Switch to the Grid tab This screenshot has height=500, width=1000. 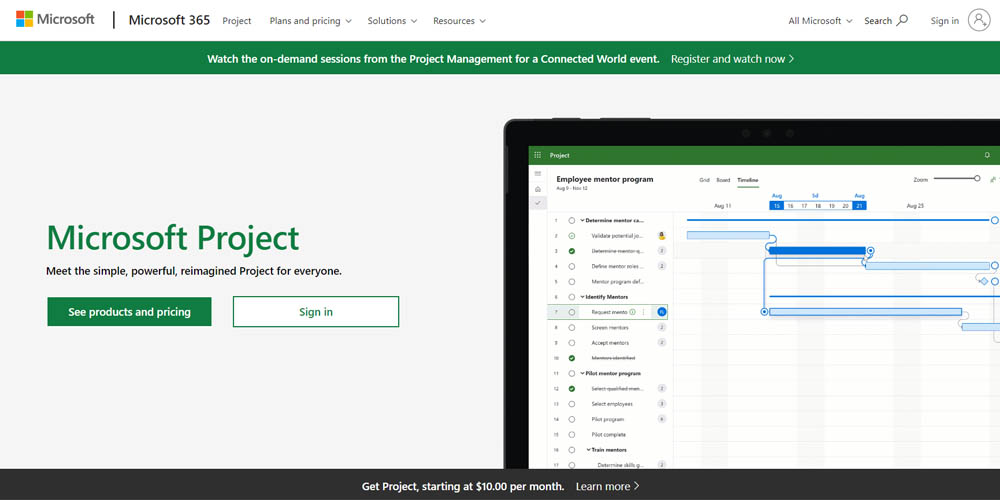(704, 180)
